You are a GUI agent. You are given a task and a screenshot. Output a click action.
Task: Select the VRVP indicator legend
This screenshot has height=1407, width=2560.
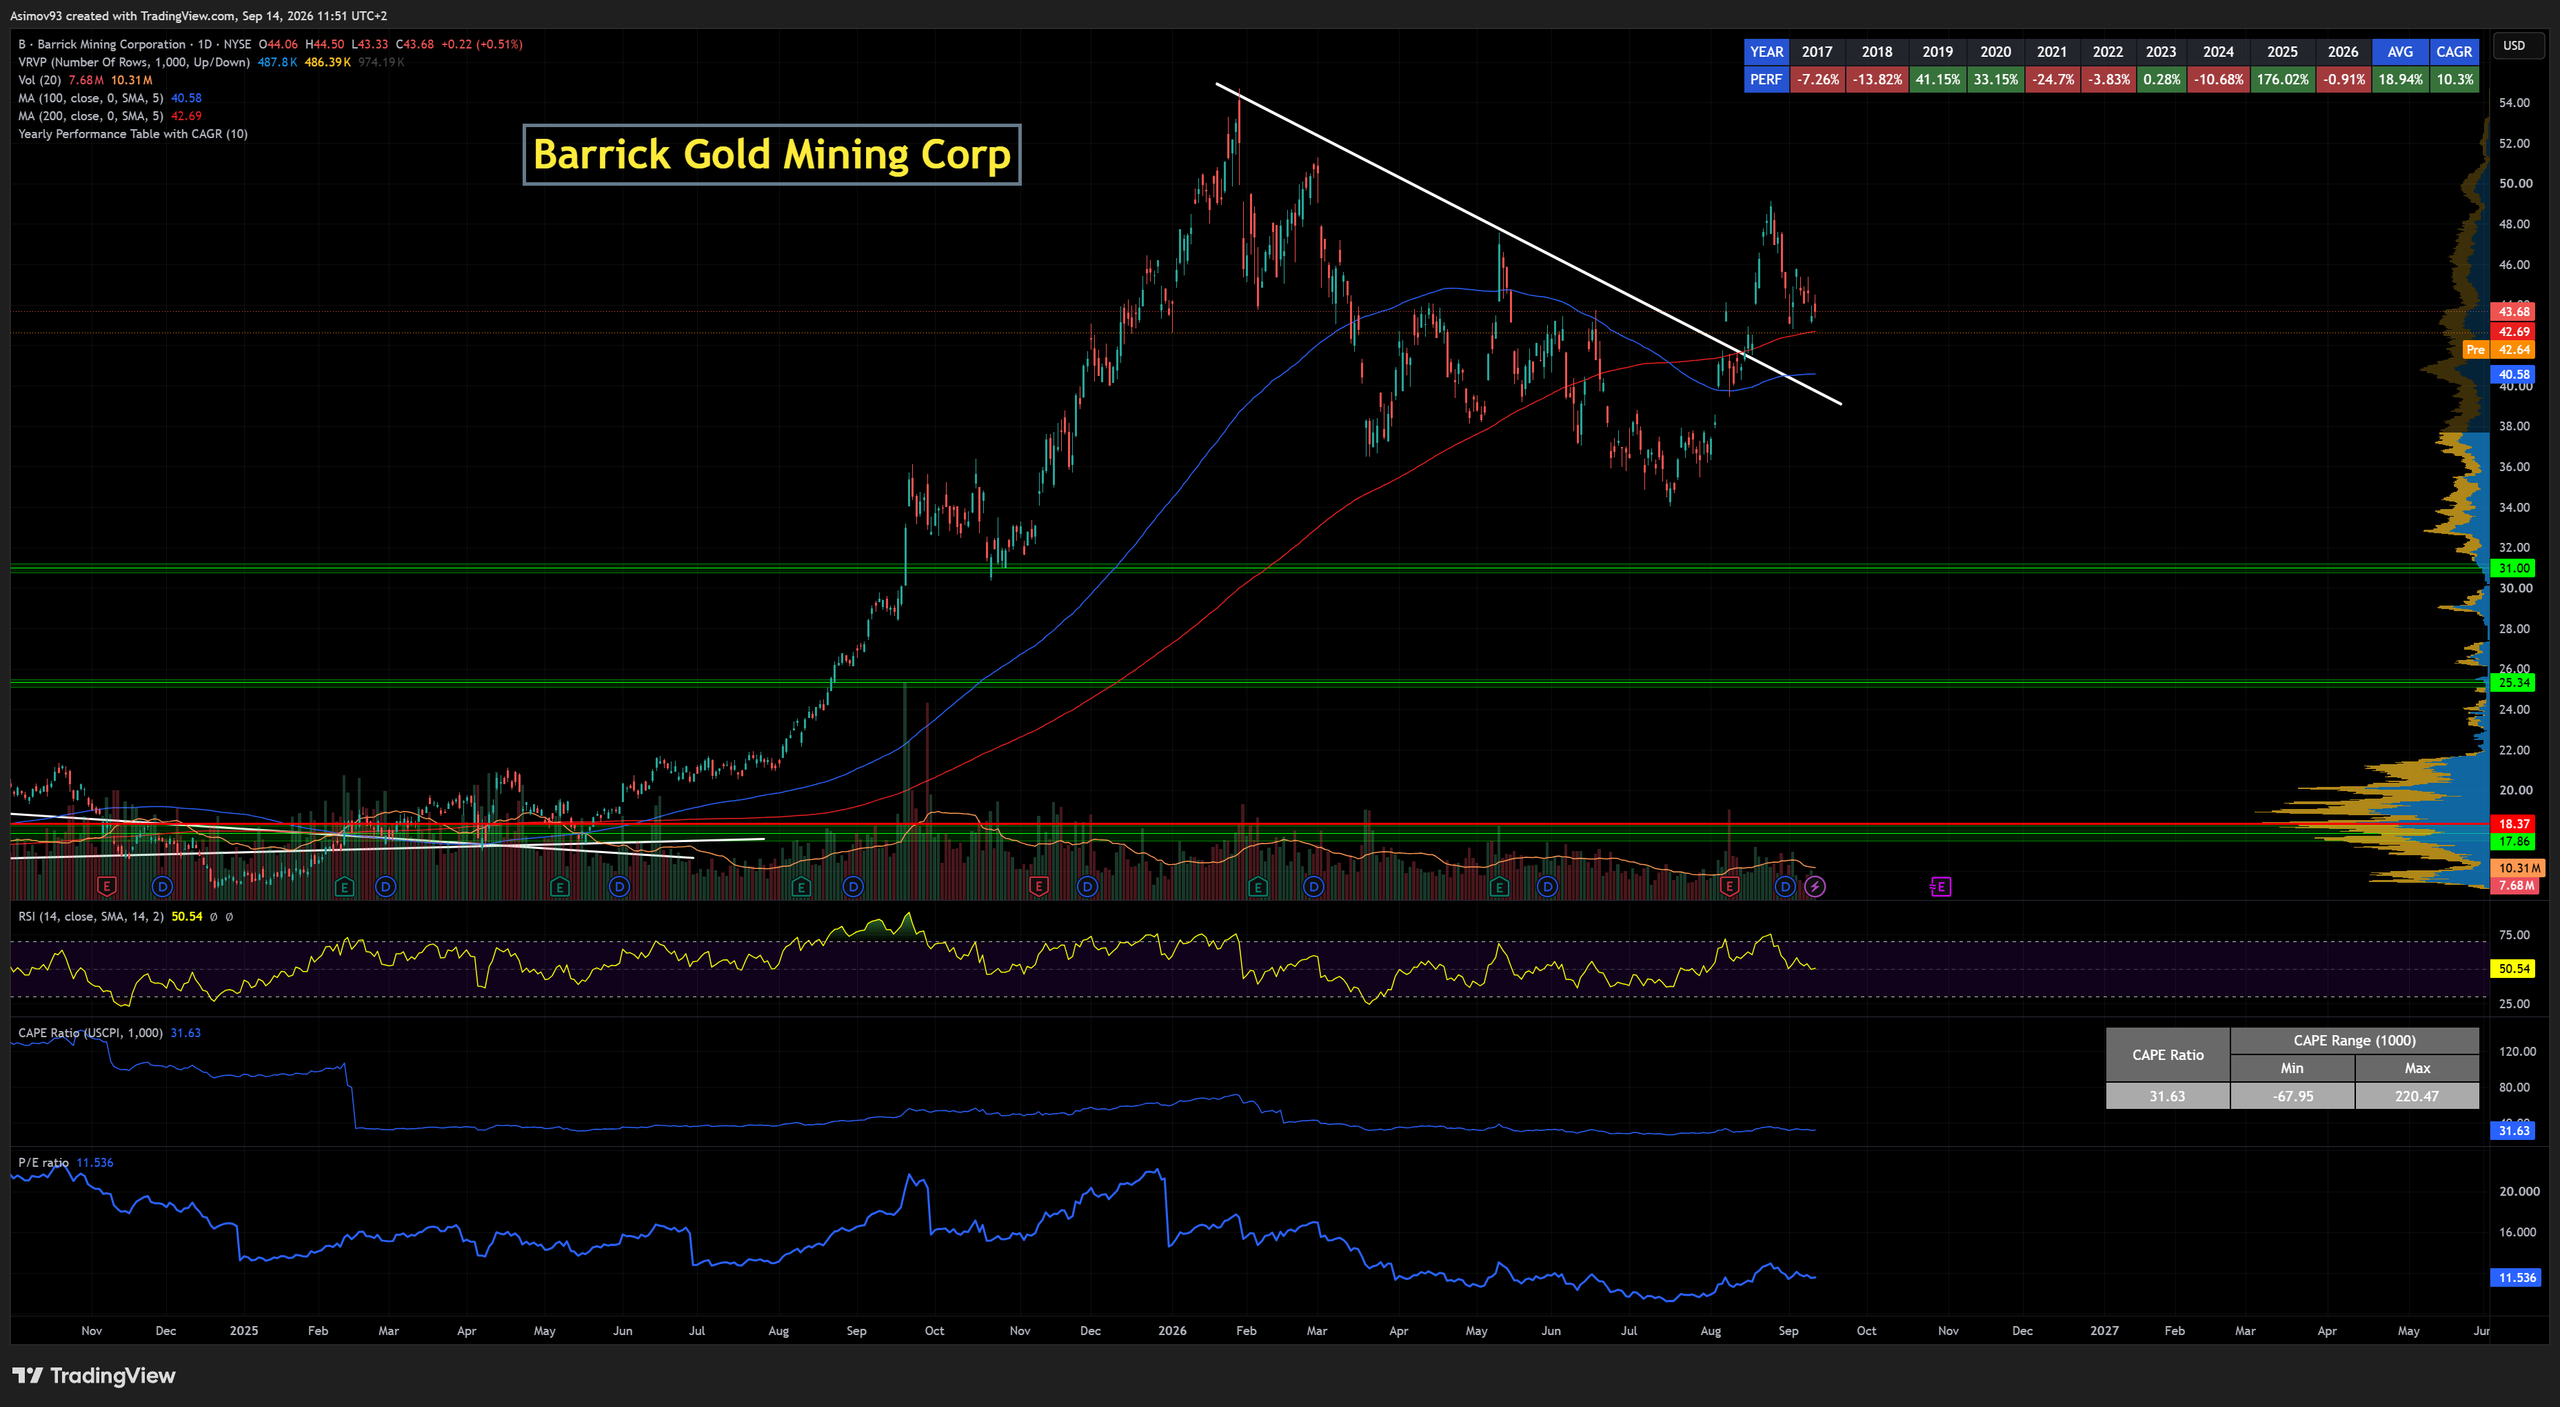134,62
